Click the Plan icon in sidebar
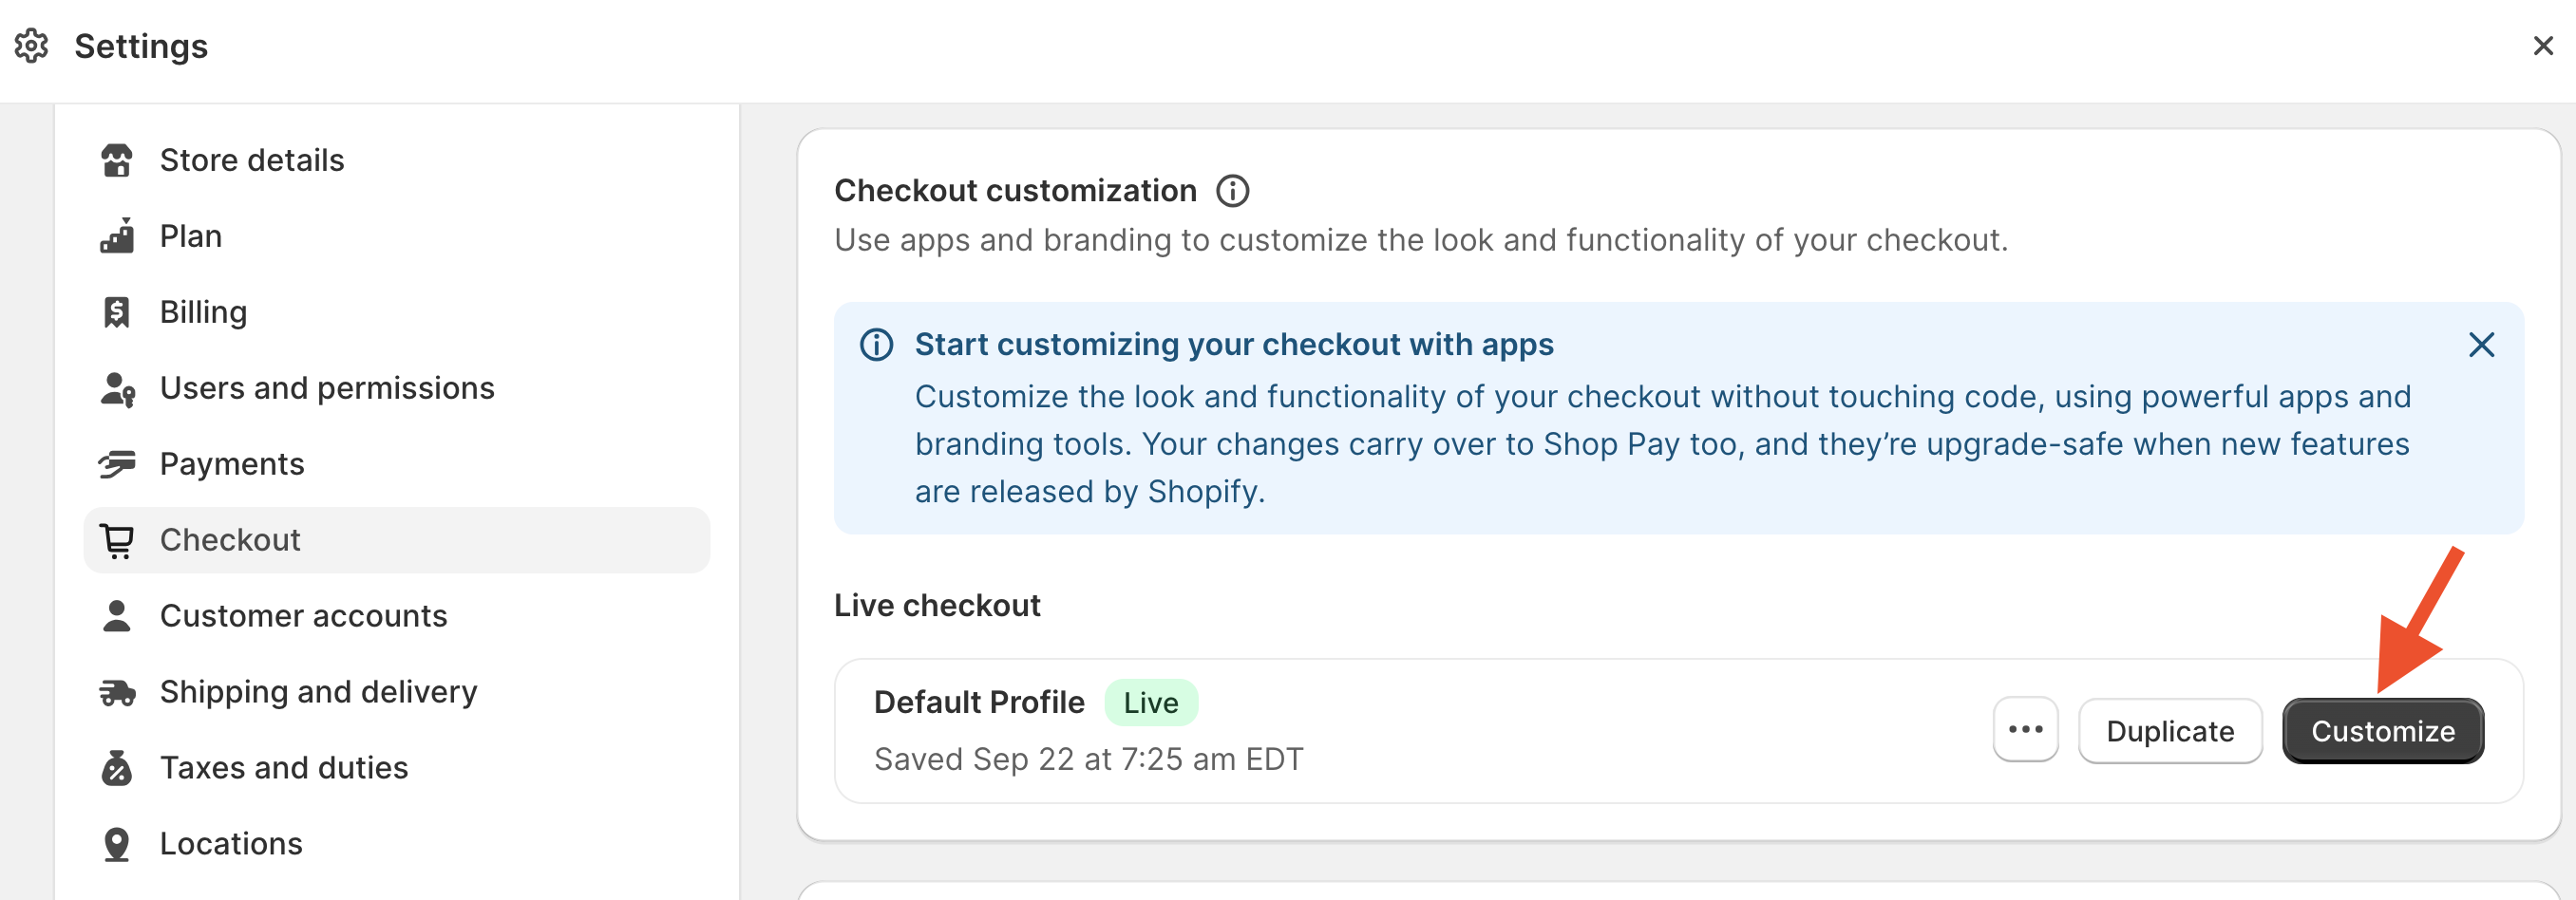2576x900 pixels. click(117, 236)
